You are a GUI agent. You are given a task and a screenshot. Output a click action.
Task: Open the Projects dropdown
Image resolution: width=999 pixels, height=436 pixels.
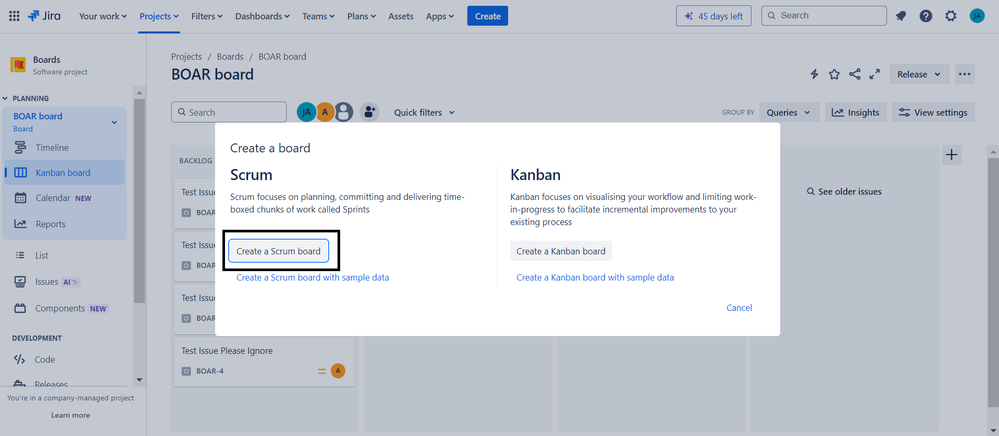coord(159,17)
